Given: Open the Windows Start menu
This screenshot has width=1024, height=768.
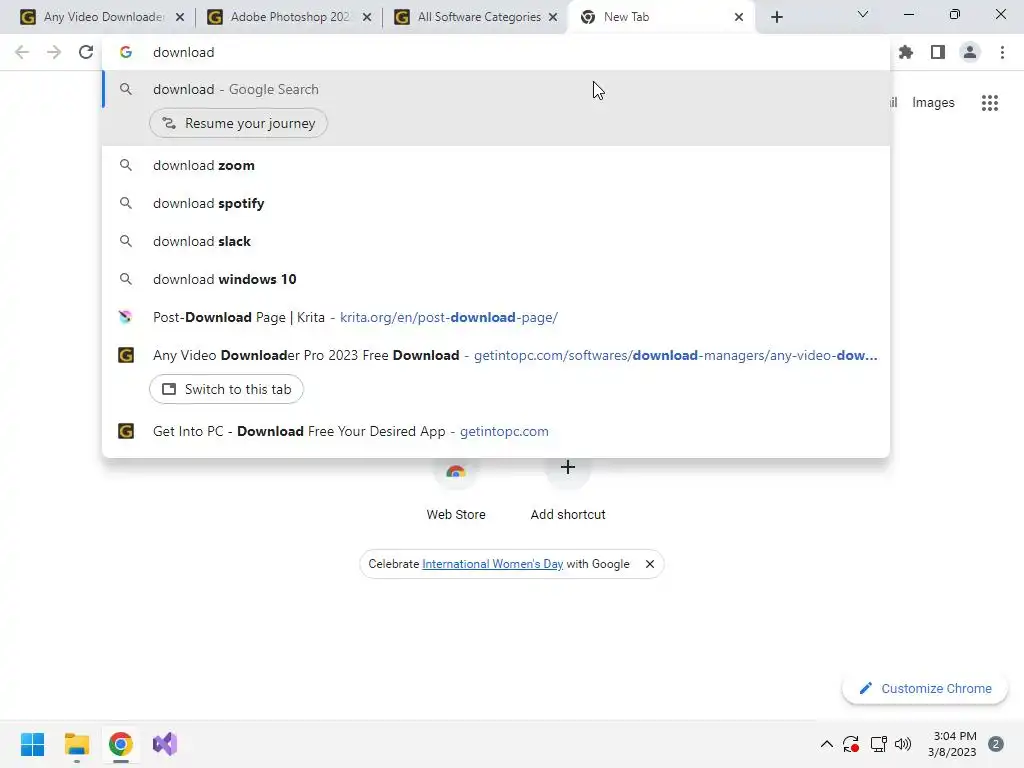Looking at the screenshot, I should coord(33,744).
